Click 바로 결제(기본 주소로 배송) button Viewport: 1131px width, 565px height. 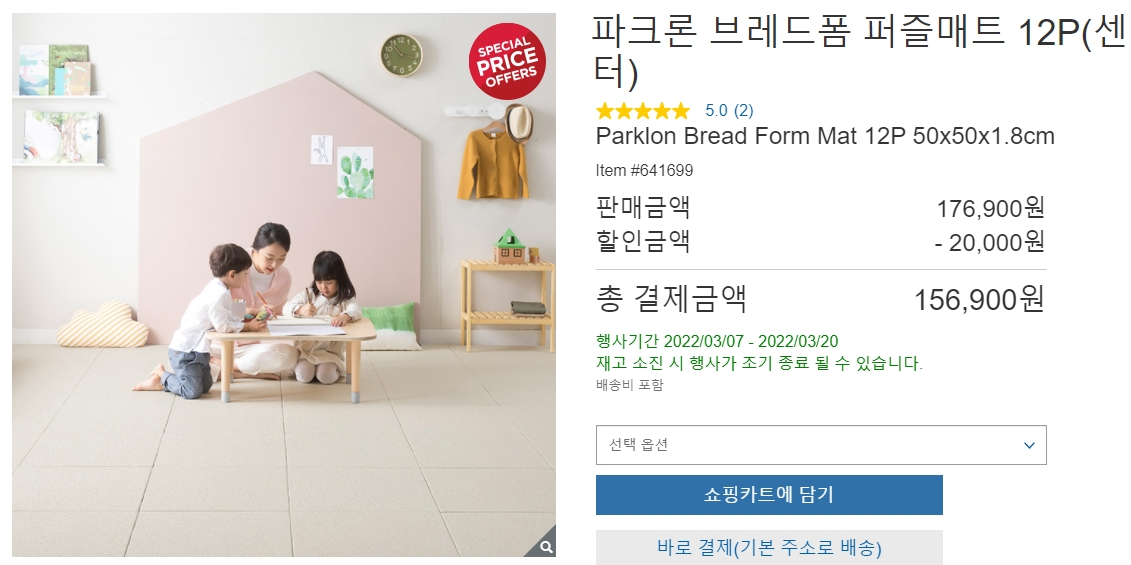(x=769, y=547)
